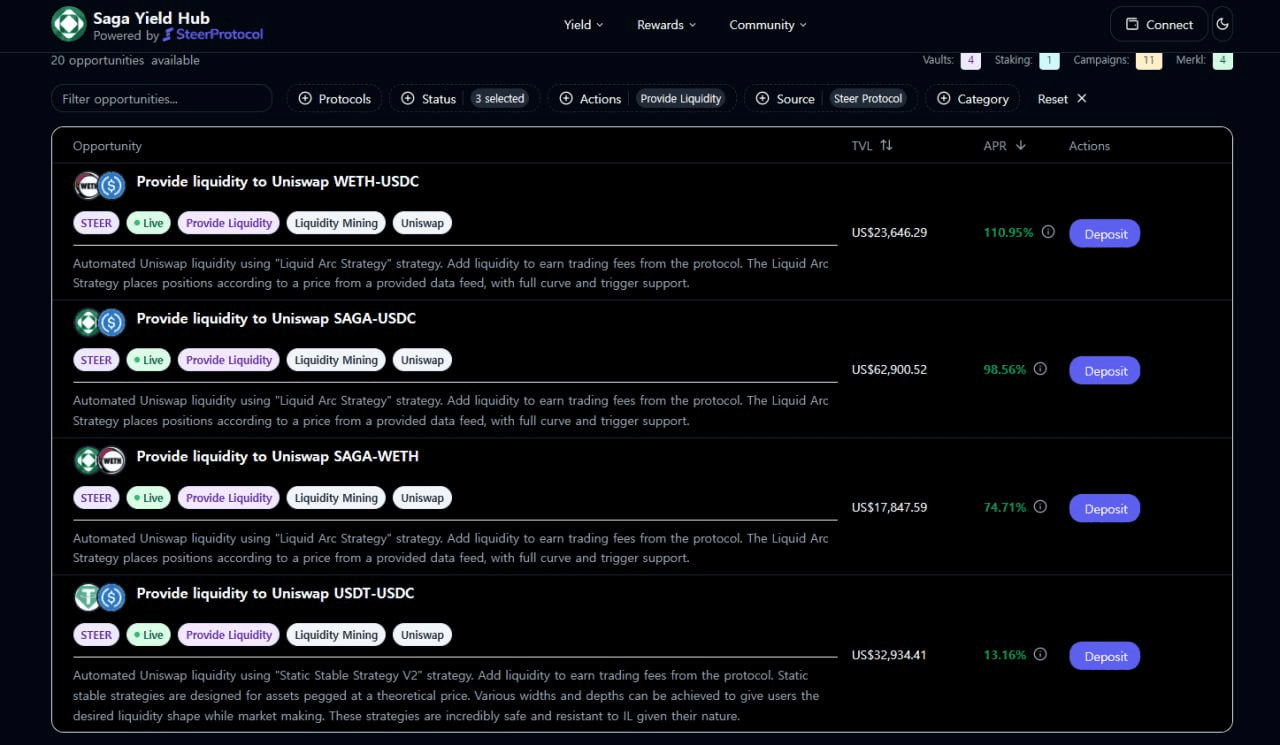Select TVL value US$32,934.41
The image size is (1280, 745).
(x=889, y=656)
